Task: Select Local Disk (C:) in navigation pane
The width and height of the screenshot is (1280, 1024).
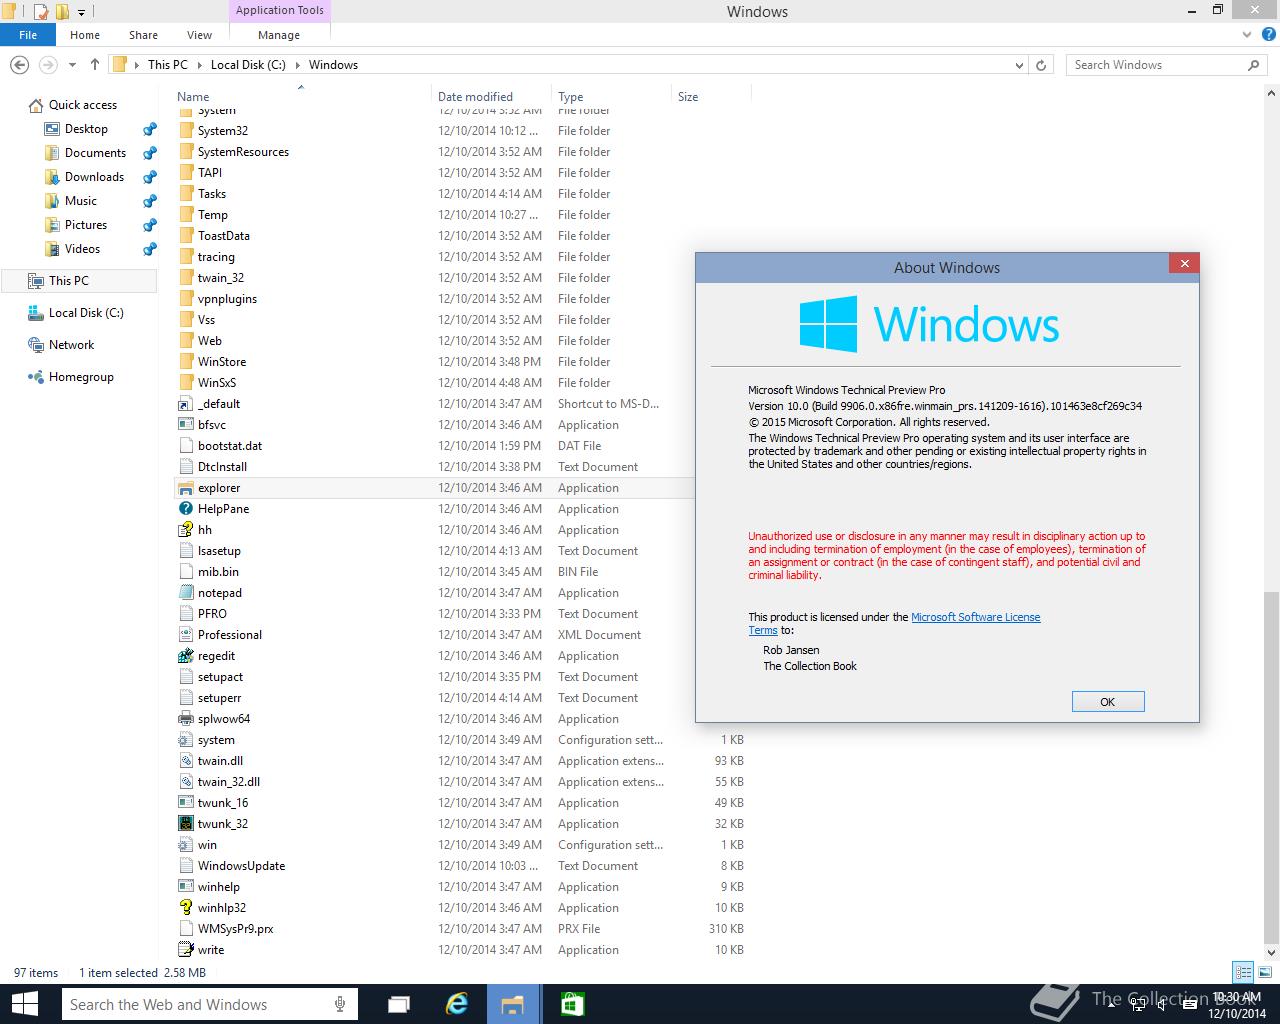Action: (x=86, y=313)
